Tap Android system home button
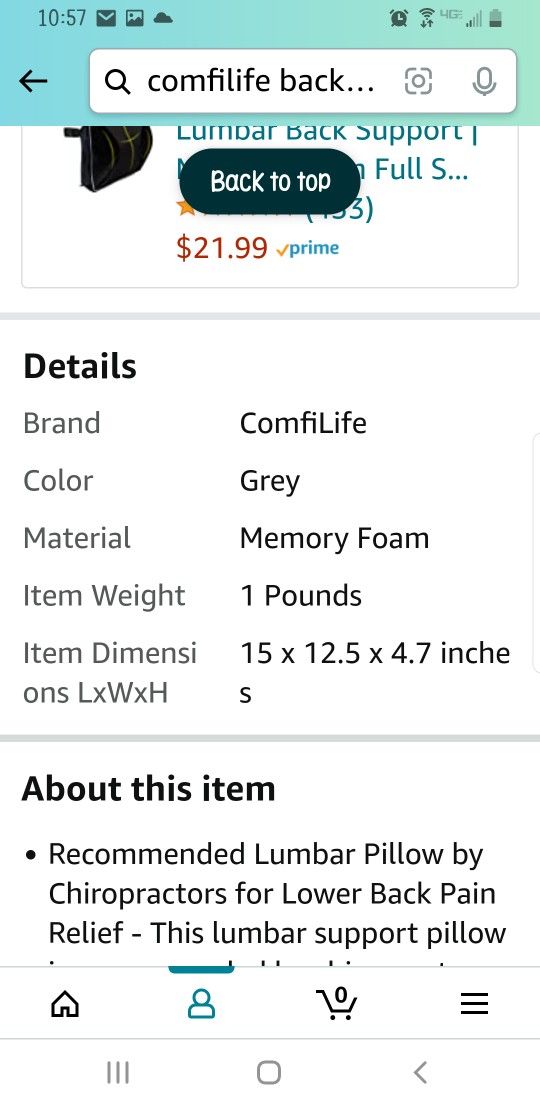540x1110 pixels. [269, 1072]
